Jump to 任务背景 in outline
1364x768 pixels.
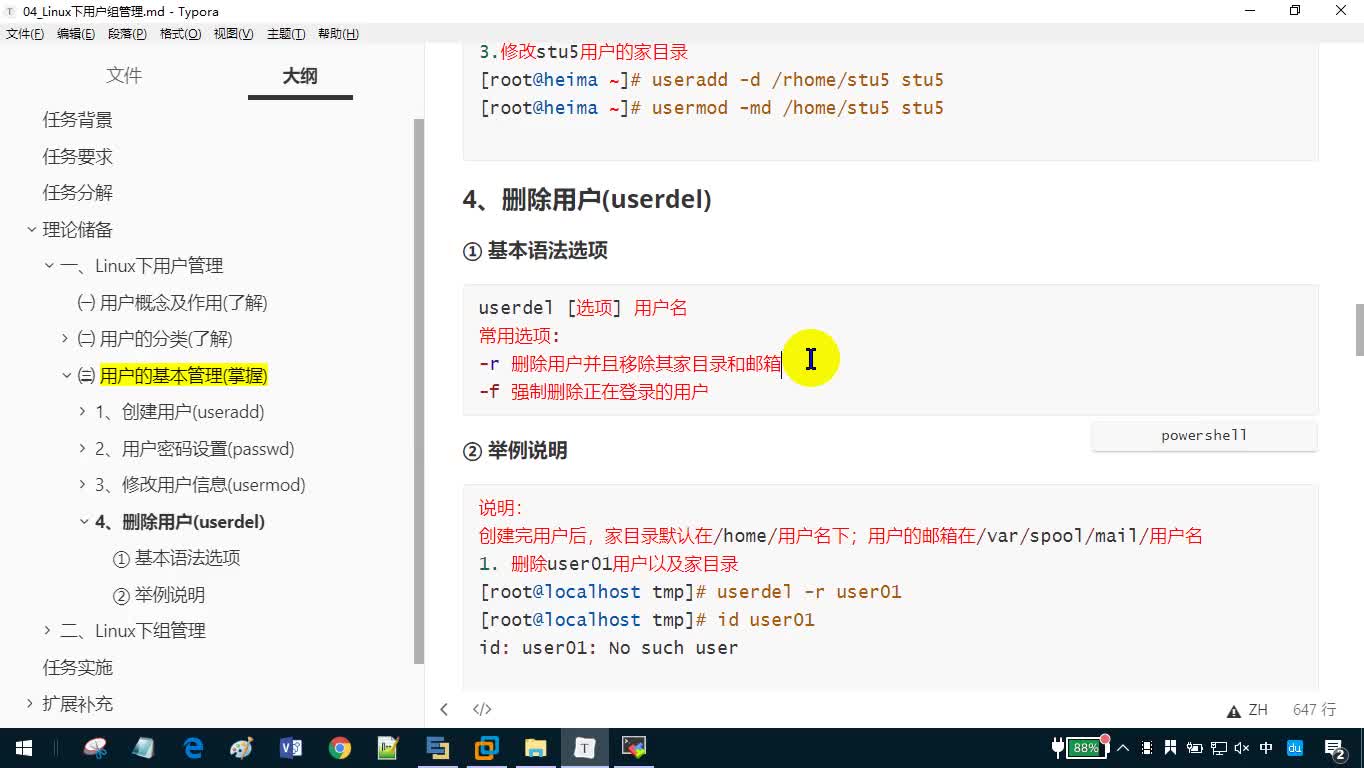point(77,120)
